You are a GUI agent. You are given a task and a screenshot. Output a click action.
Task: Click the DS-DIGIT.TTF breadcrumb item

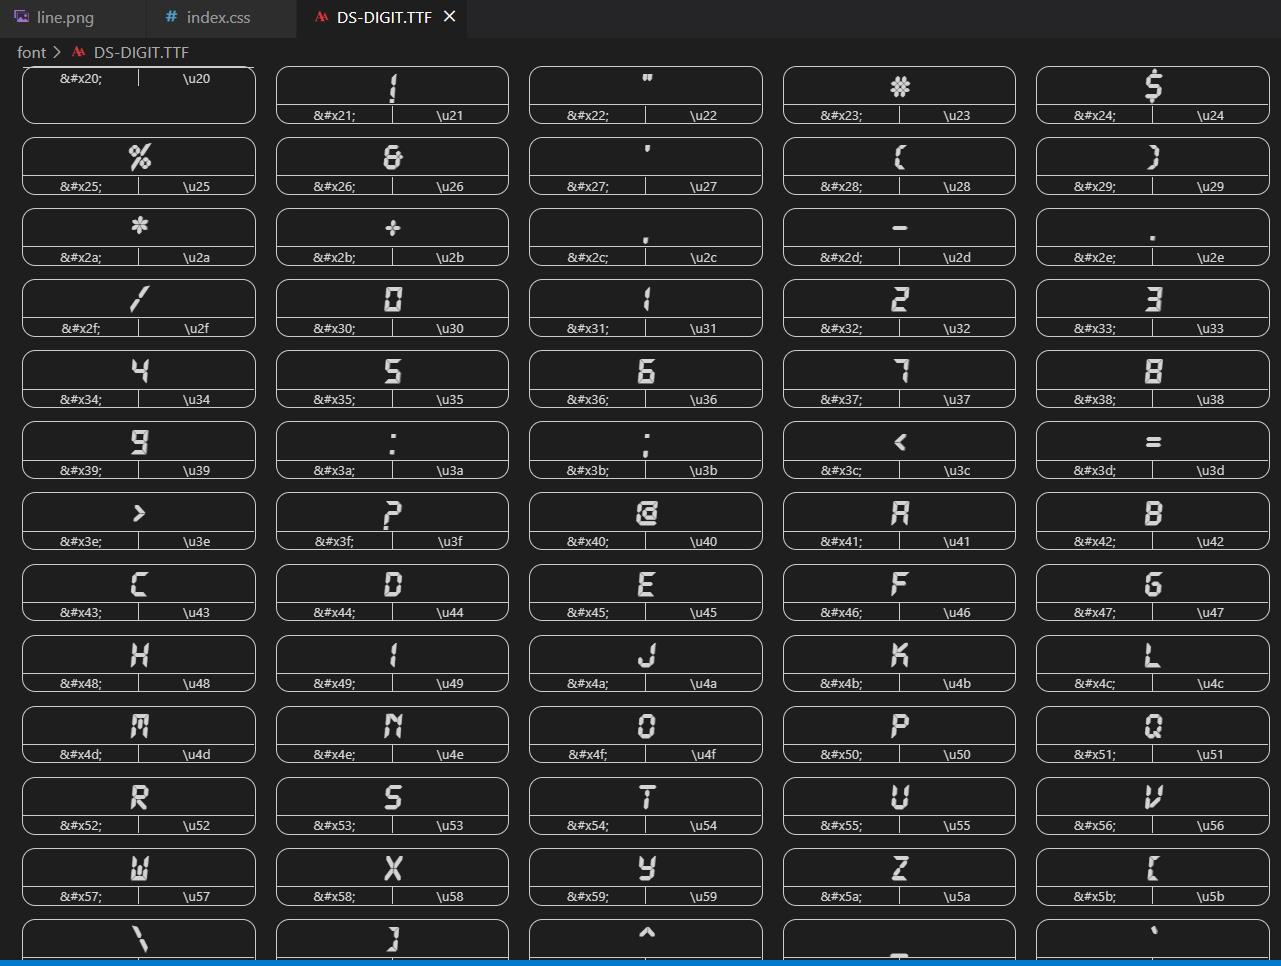pyautogui.click(x=141, y=52)
